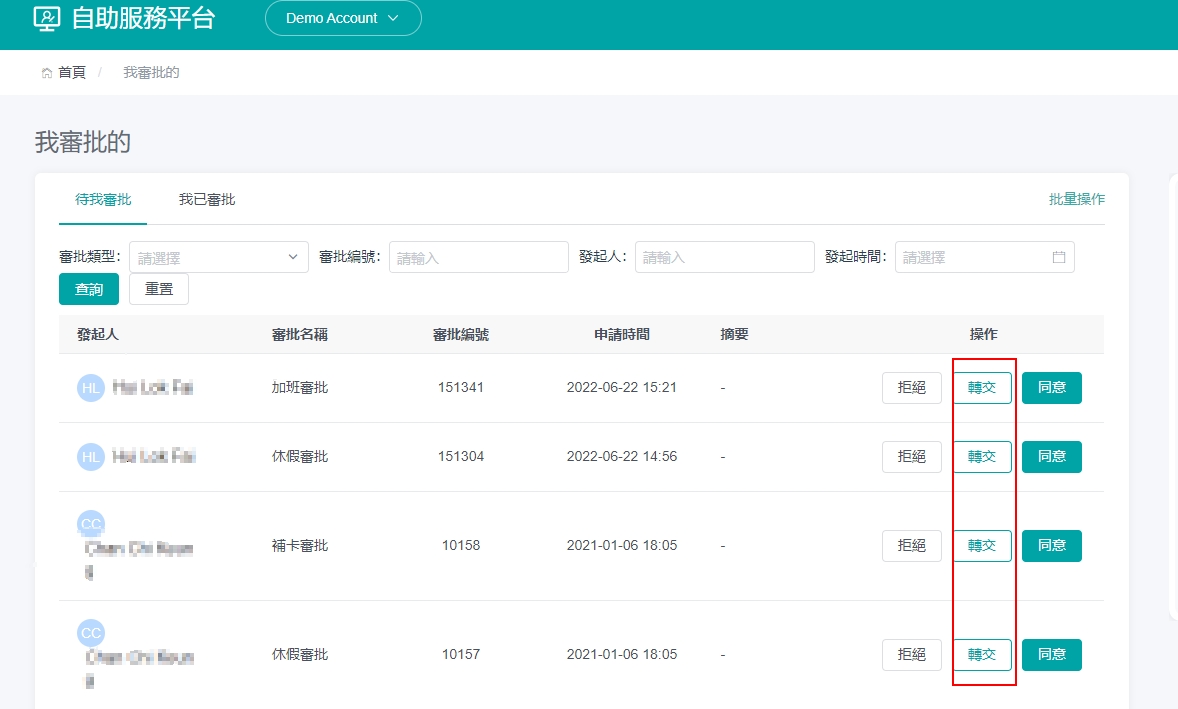
Task: Reject request 151304 with 拒絕
Action: point(911,457)
